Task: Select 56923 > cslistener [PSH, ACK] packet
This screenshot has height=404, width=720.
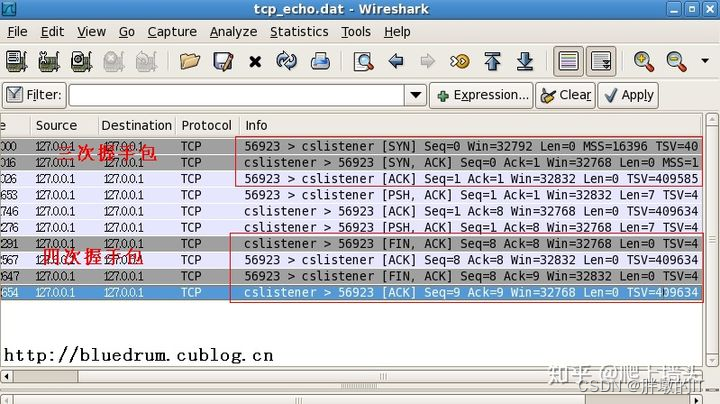Action: click(351, 195)
